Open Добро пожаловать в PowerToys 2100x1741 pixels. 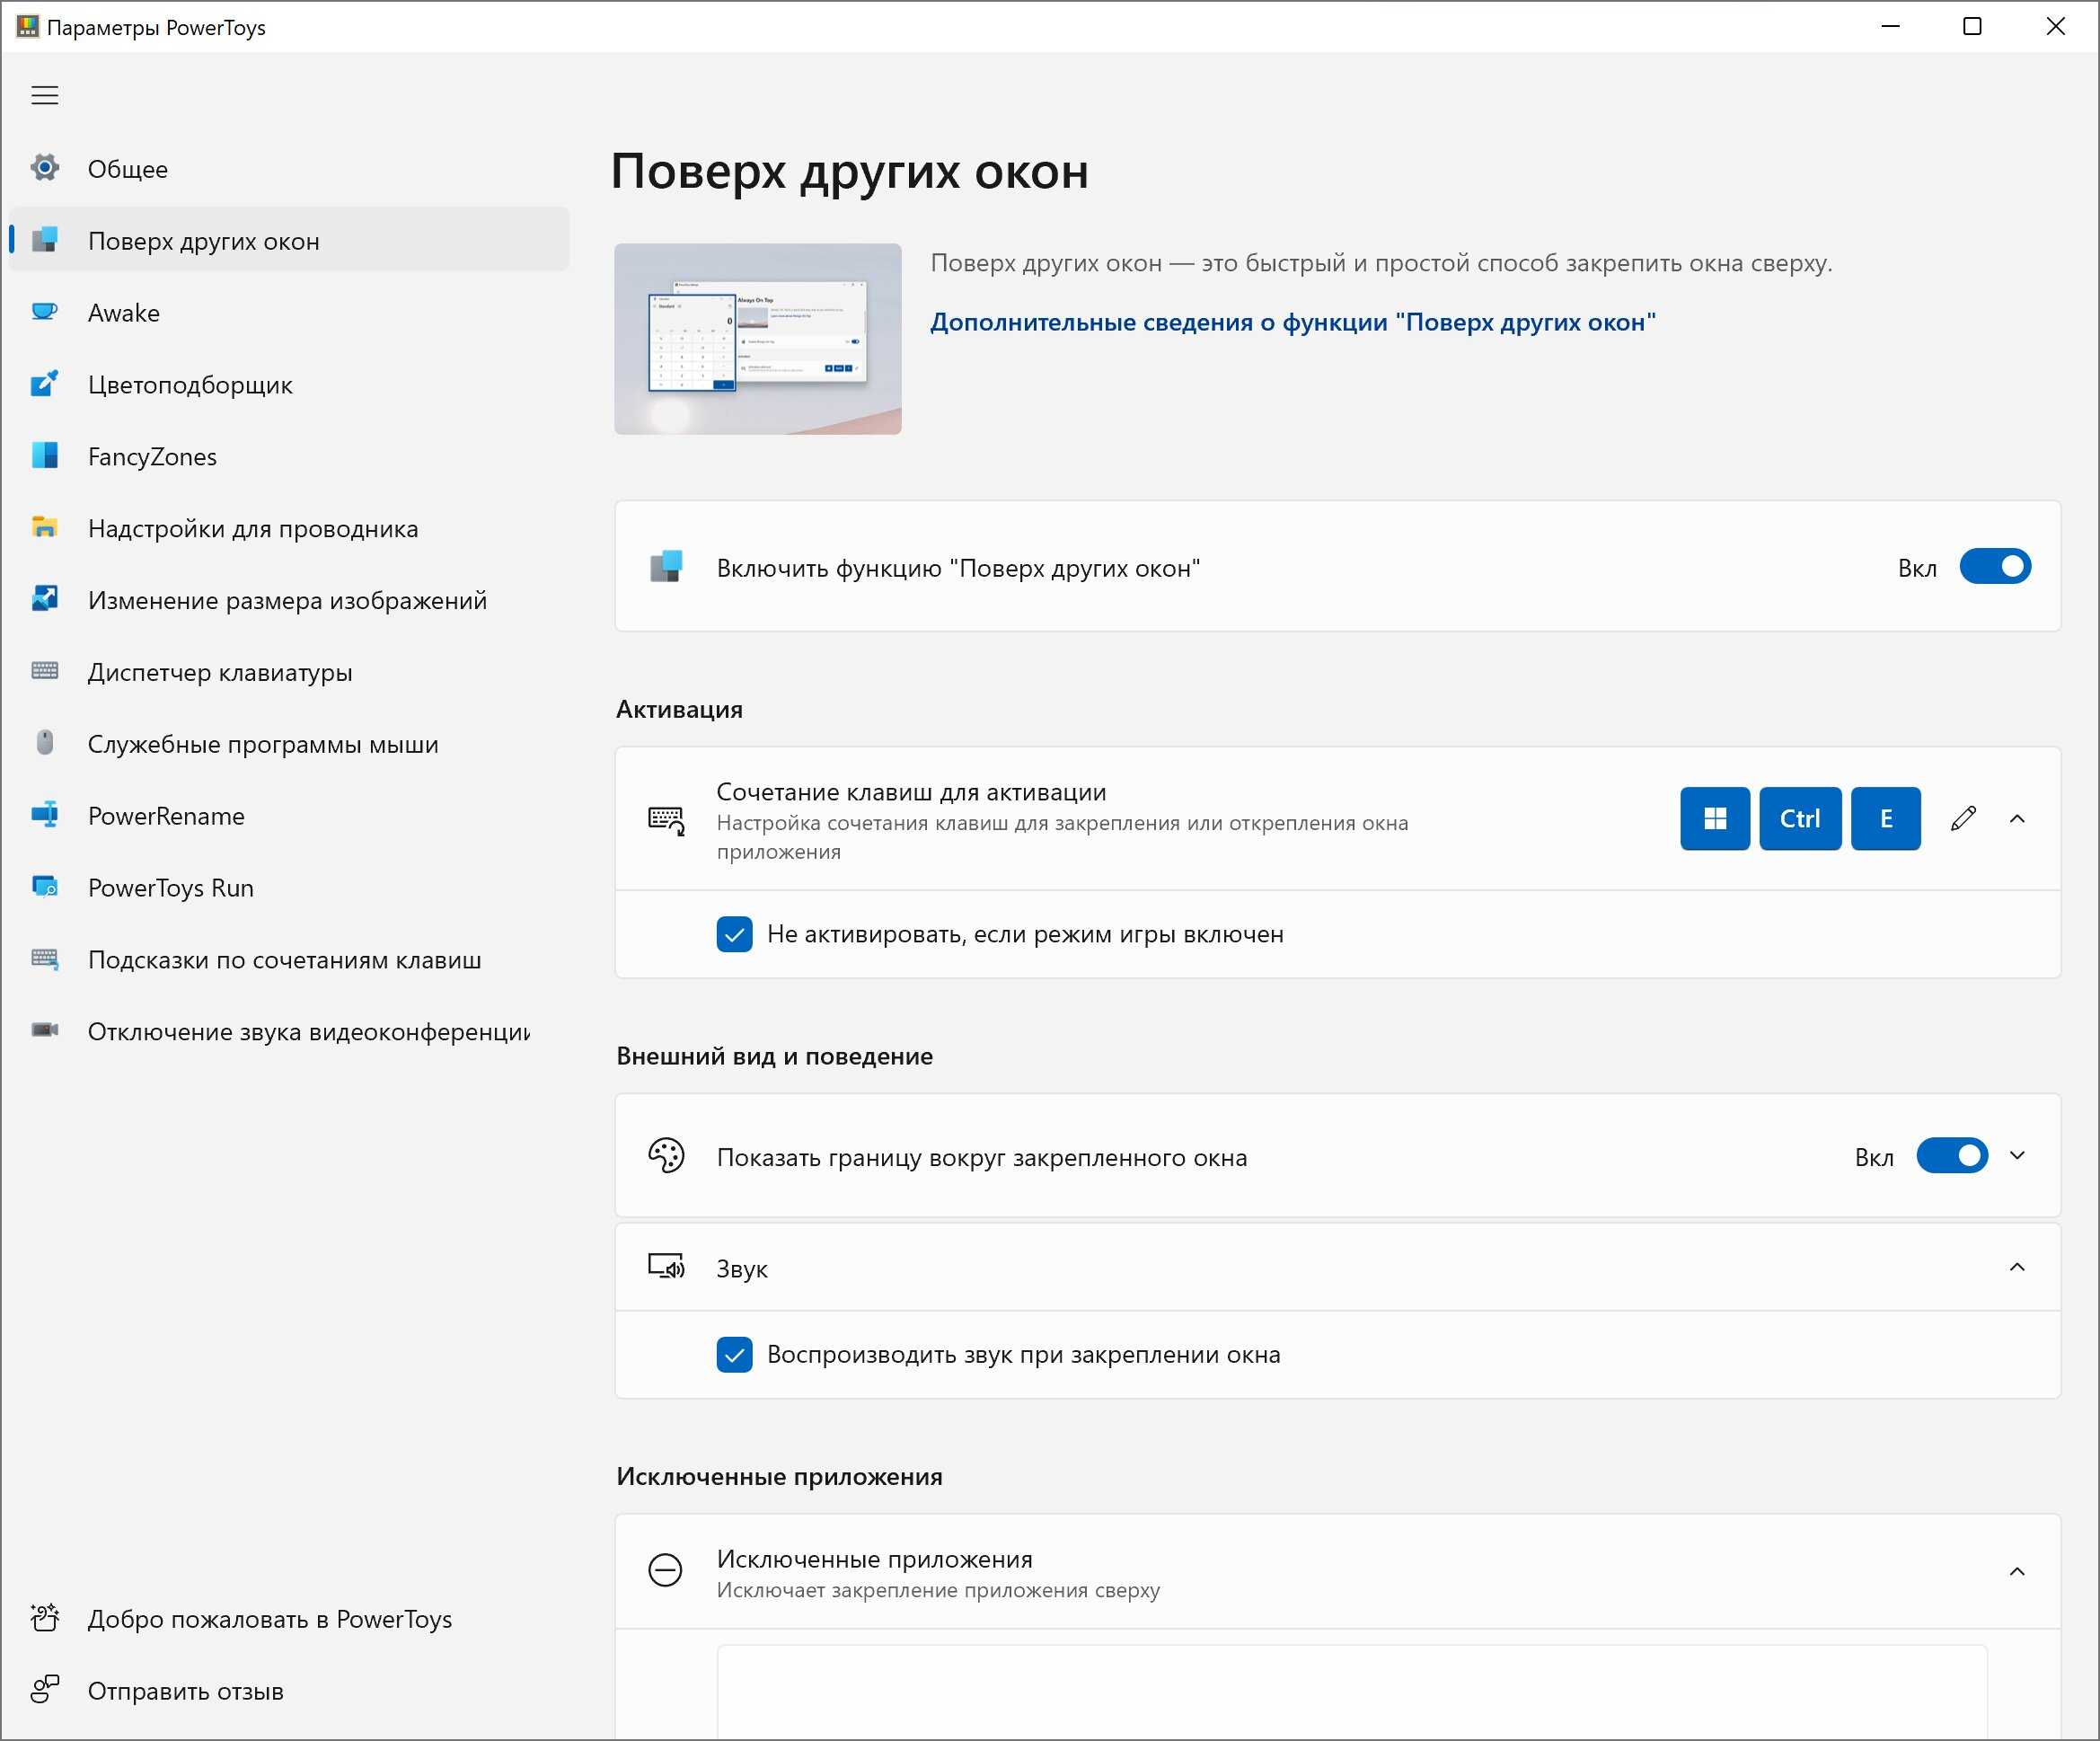coord(289,1618)
